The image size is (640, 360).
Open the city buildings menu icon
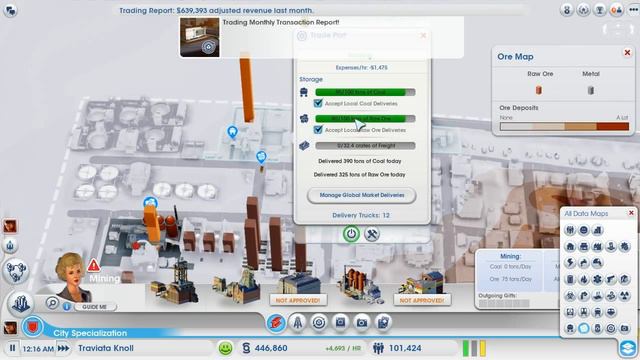pyautogui.click(x=20, y=304)
